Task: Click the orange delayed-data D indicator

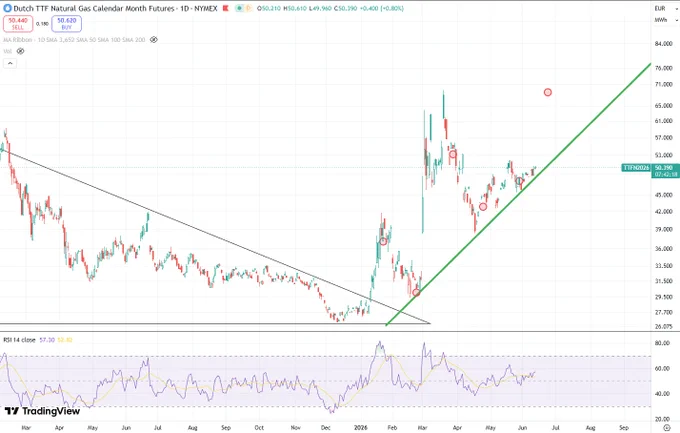Action: pyautogui.click(x=248, y=8)
